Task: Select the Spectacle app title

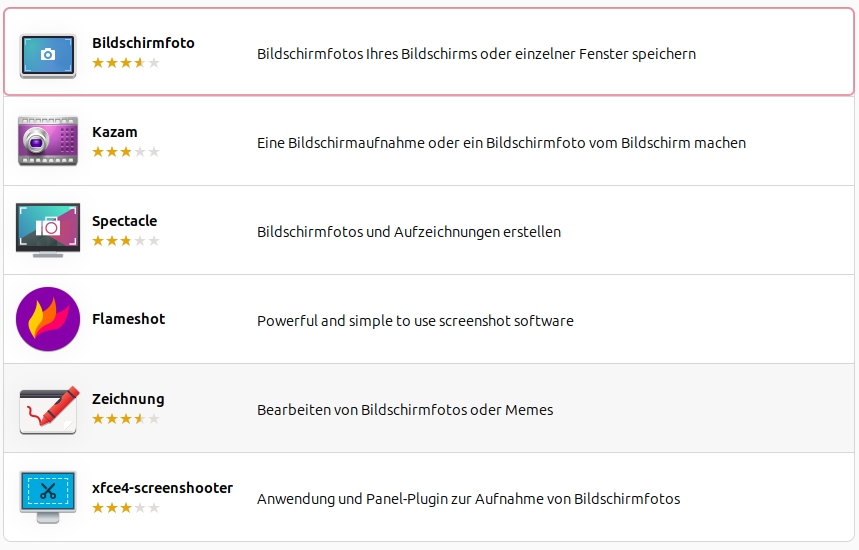Action: (x=124, y=221)
